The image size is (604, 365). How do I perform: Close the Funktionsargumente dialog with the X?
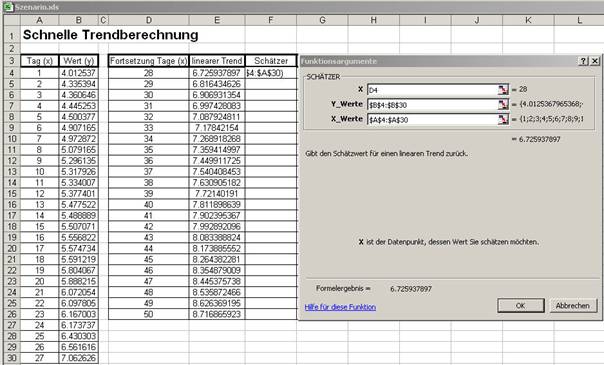click(x=595, y=61)
